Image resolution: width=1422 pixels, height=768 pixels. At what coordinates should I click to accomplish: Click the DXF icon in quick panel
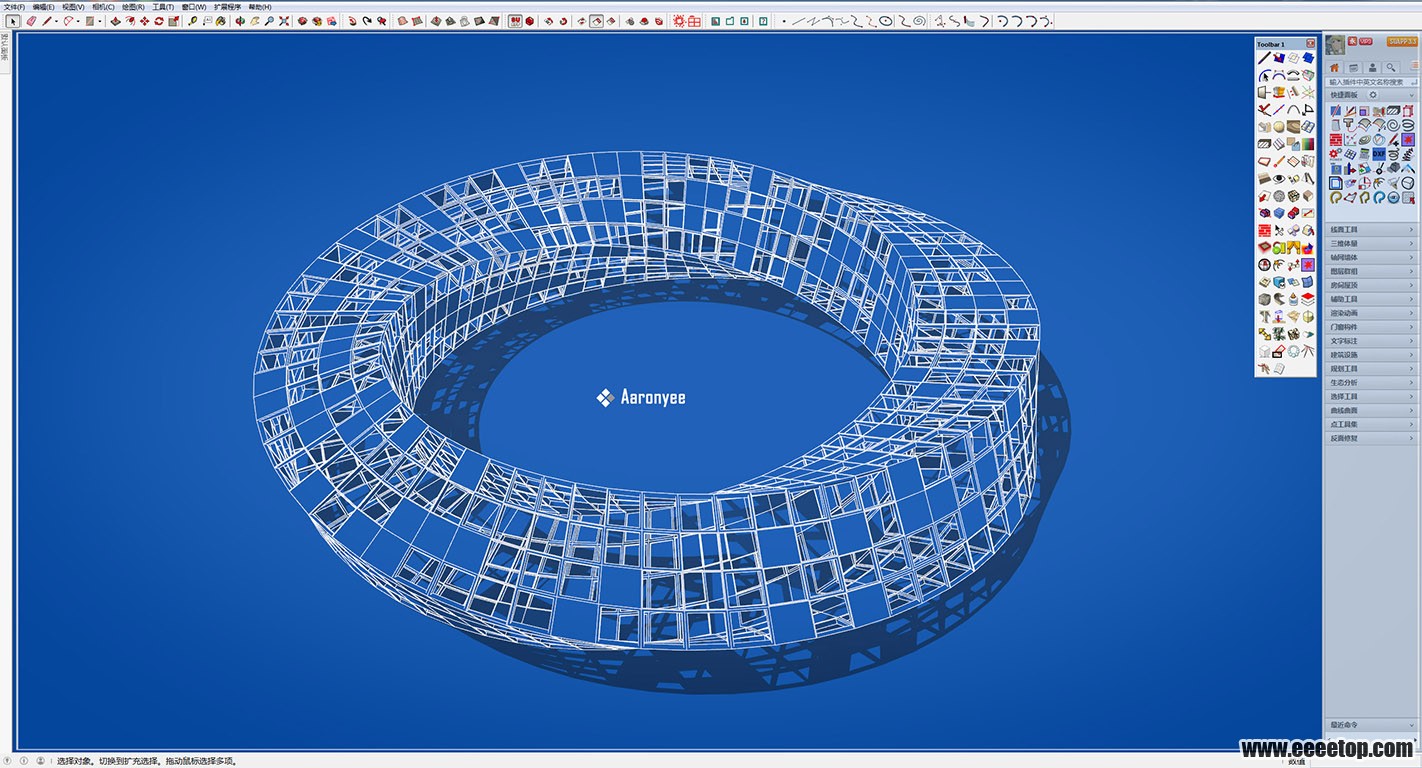[x=1379, y=154]
